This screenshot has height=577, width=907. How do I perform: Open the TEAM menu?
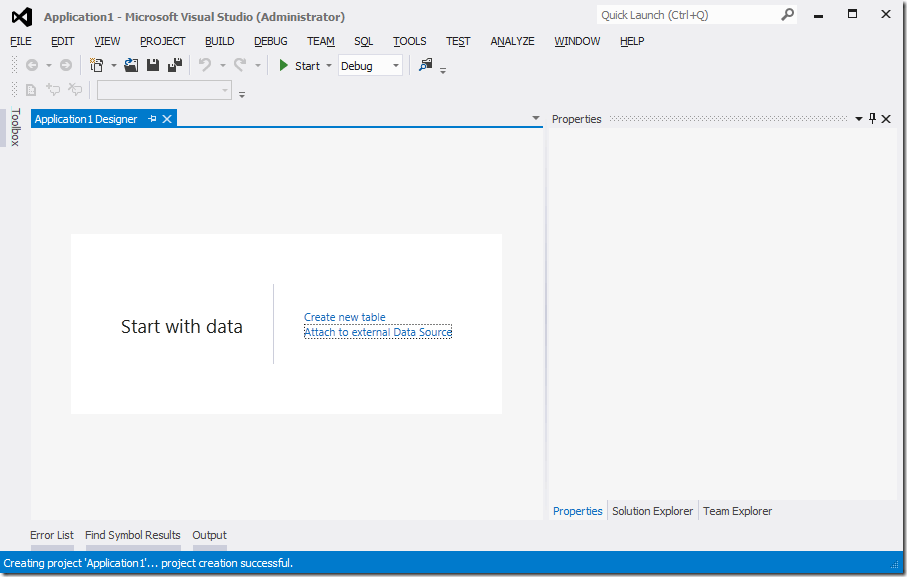click(x=321, y=41)
